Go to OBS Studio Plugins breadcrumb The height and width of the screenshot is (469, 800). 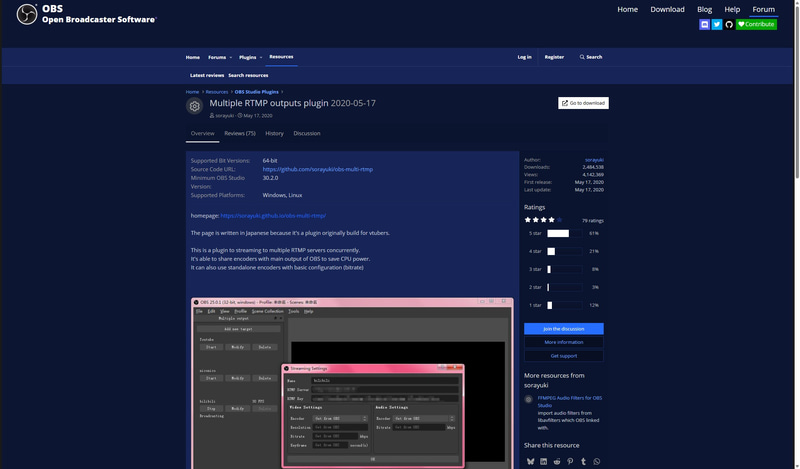pyautogui.click(x=257, y=92)
